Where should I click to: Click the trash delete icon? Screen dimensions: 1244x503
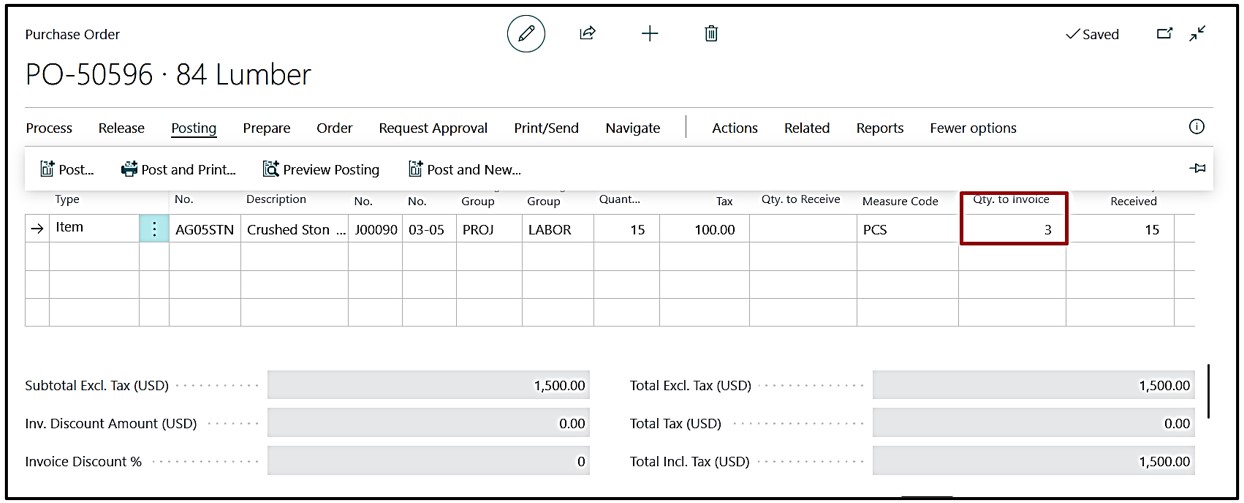coord(711,34)
